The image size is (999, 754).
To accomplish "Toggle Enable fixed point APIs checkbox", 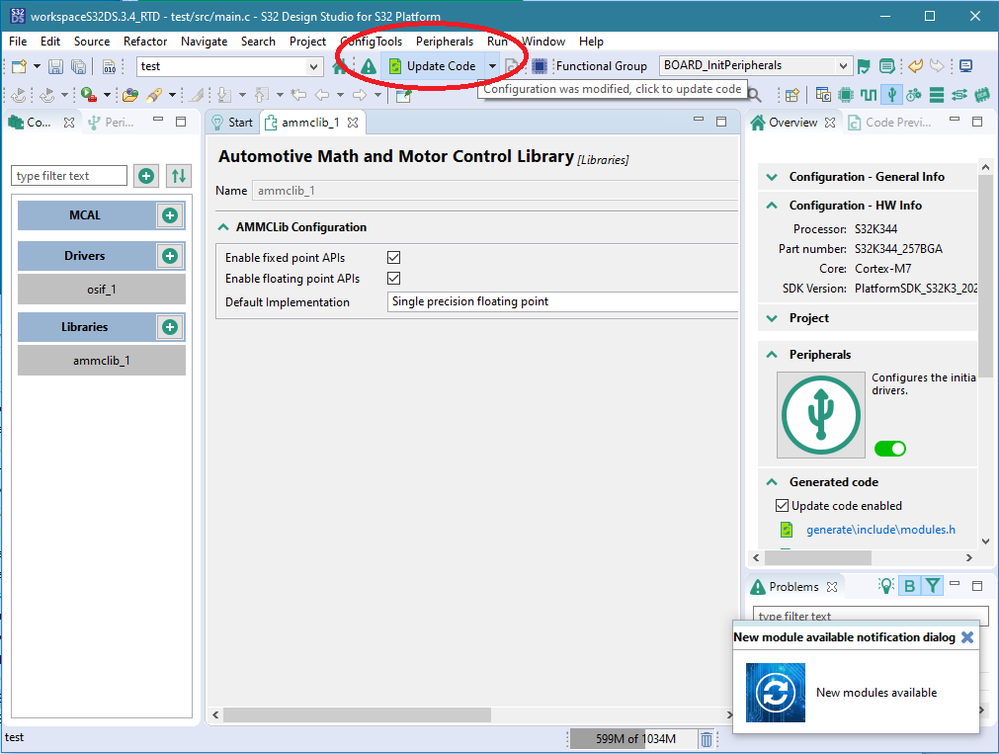I will 394,257.
